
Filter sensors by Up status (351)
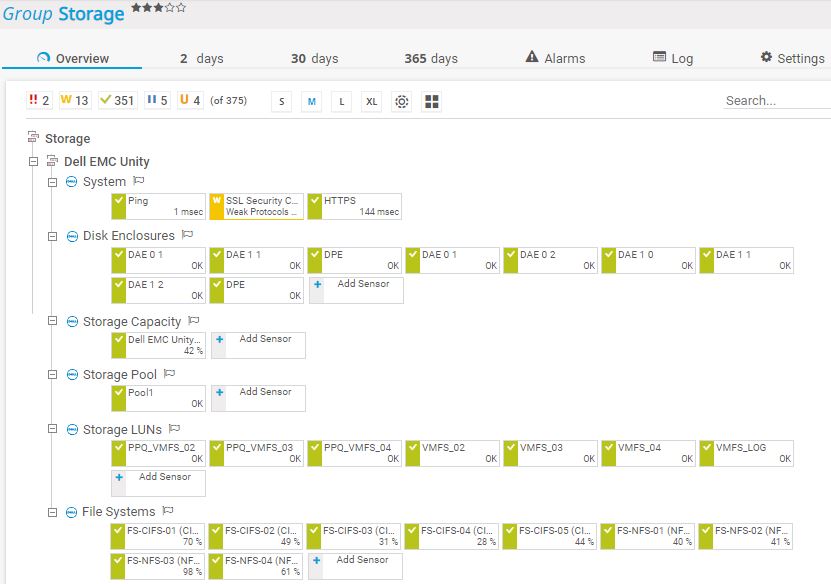coord(117,100)
